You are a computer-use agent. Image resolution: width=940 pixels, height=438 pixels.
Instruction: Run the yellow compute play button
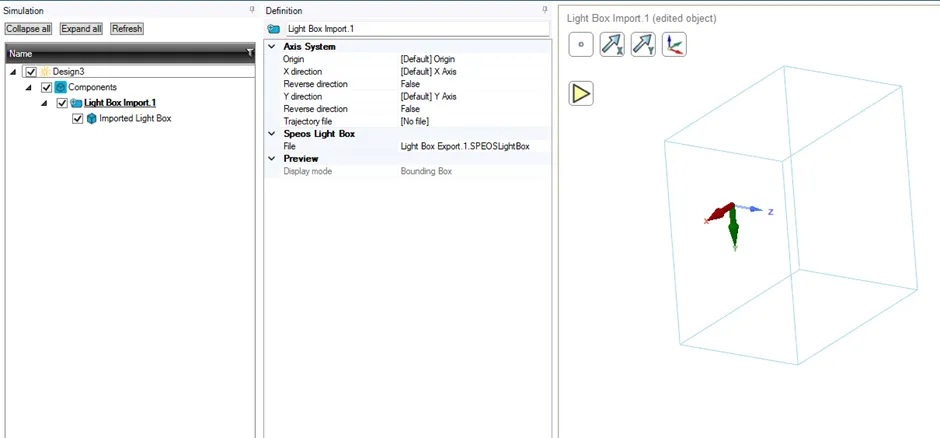pyautogui.click(x=581, y=93)
